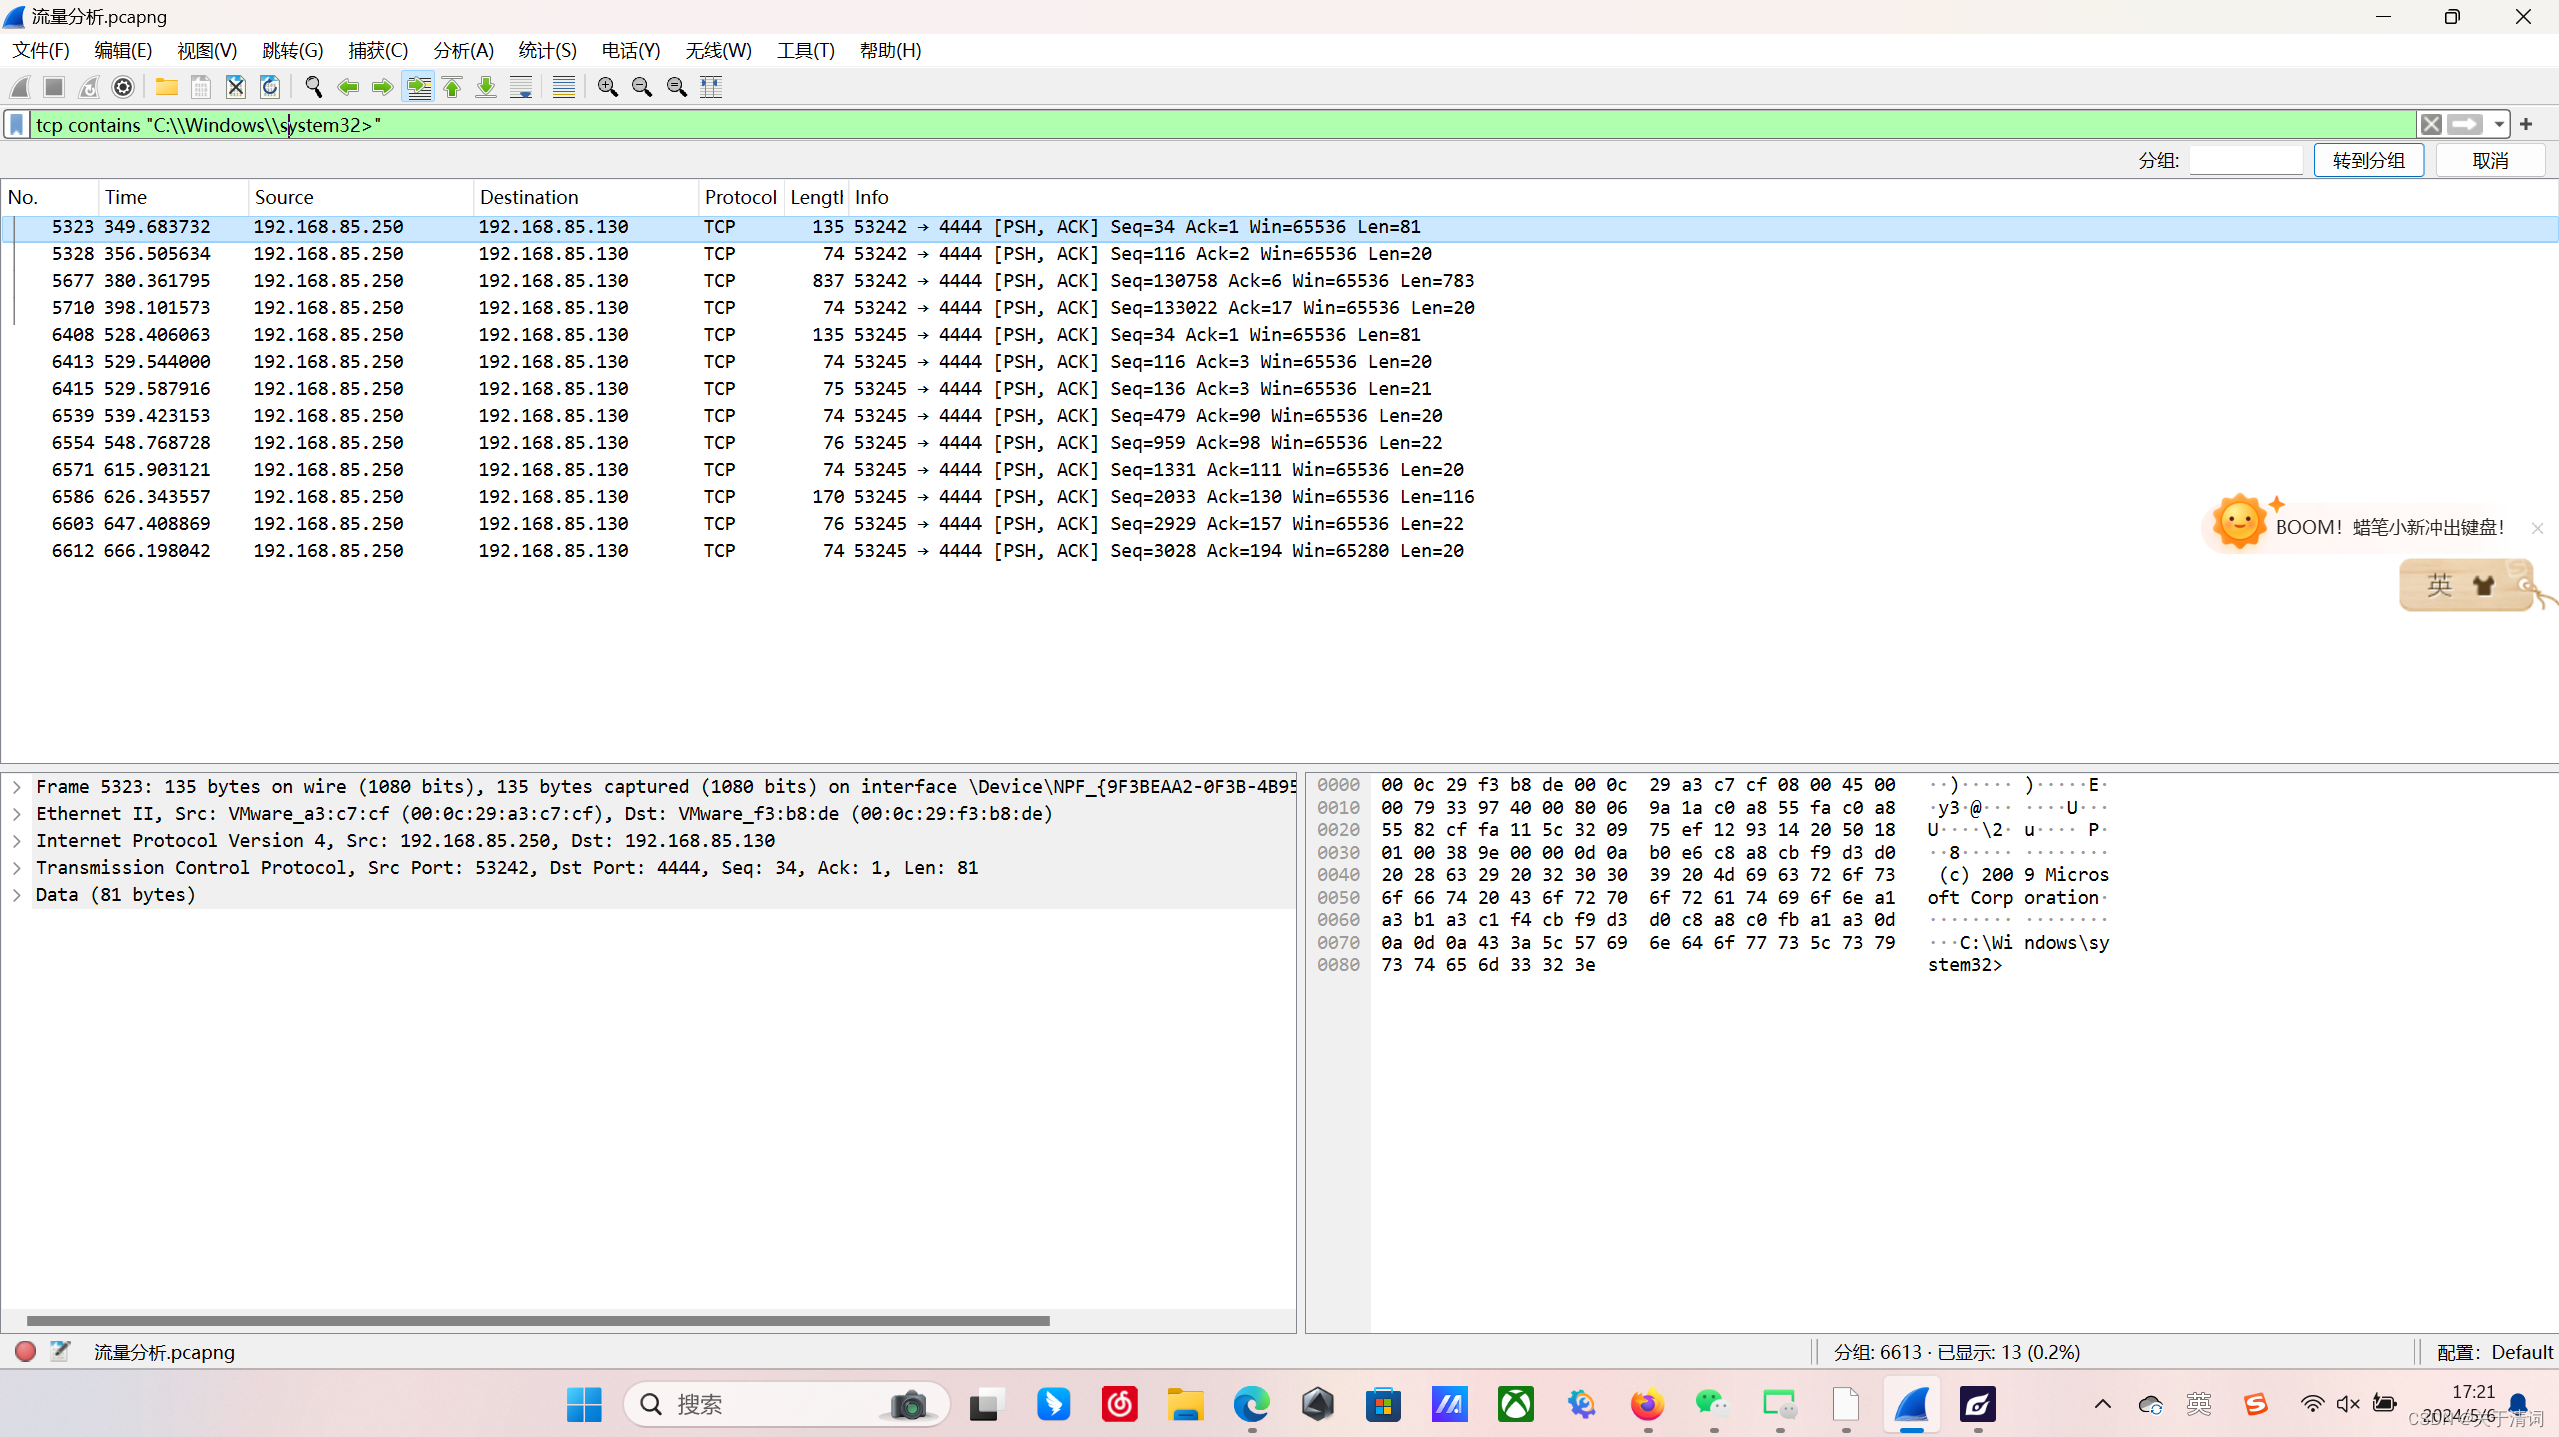
Task: Open the capture options gear icon
Action: coord(123,87)
